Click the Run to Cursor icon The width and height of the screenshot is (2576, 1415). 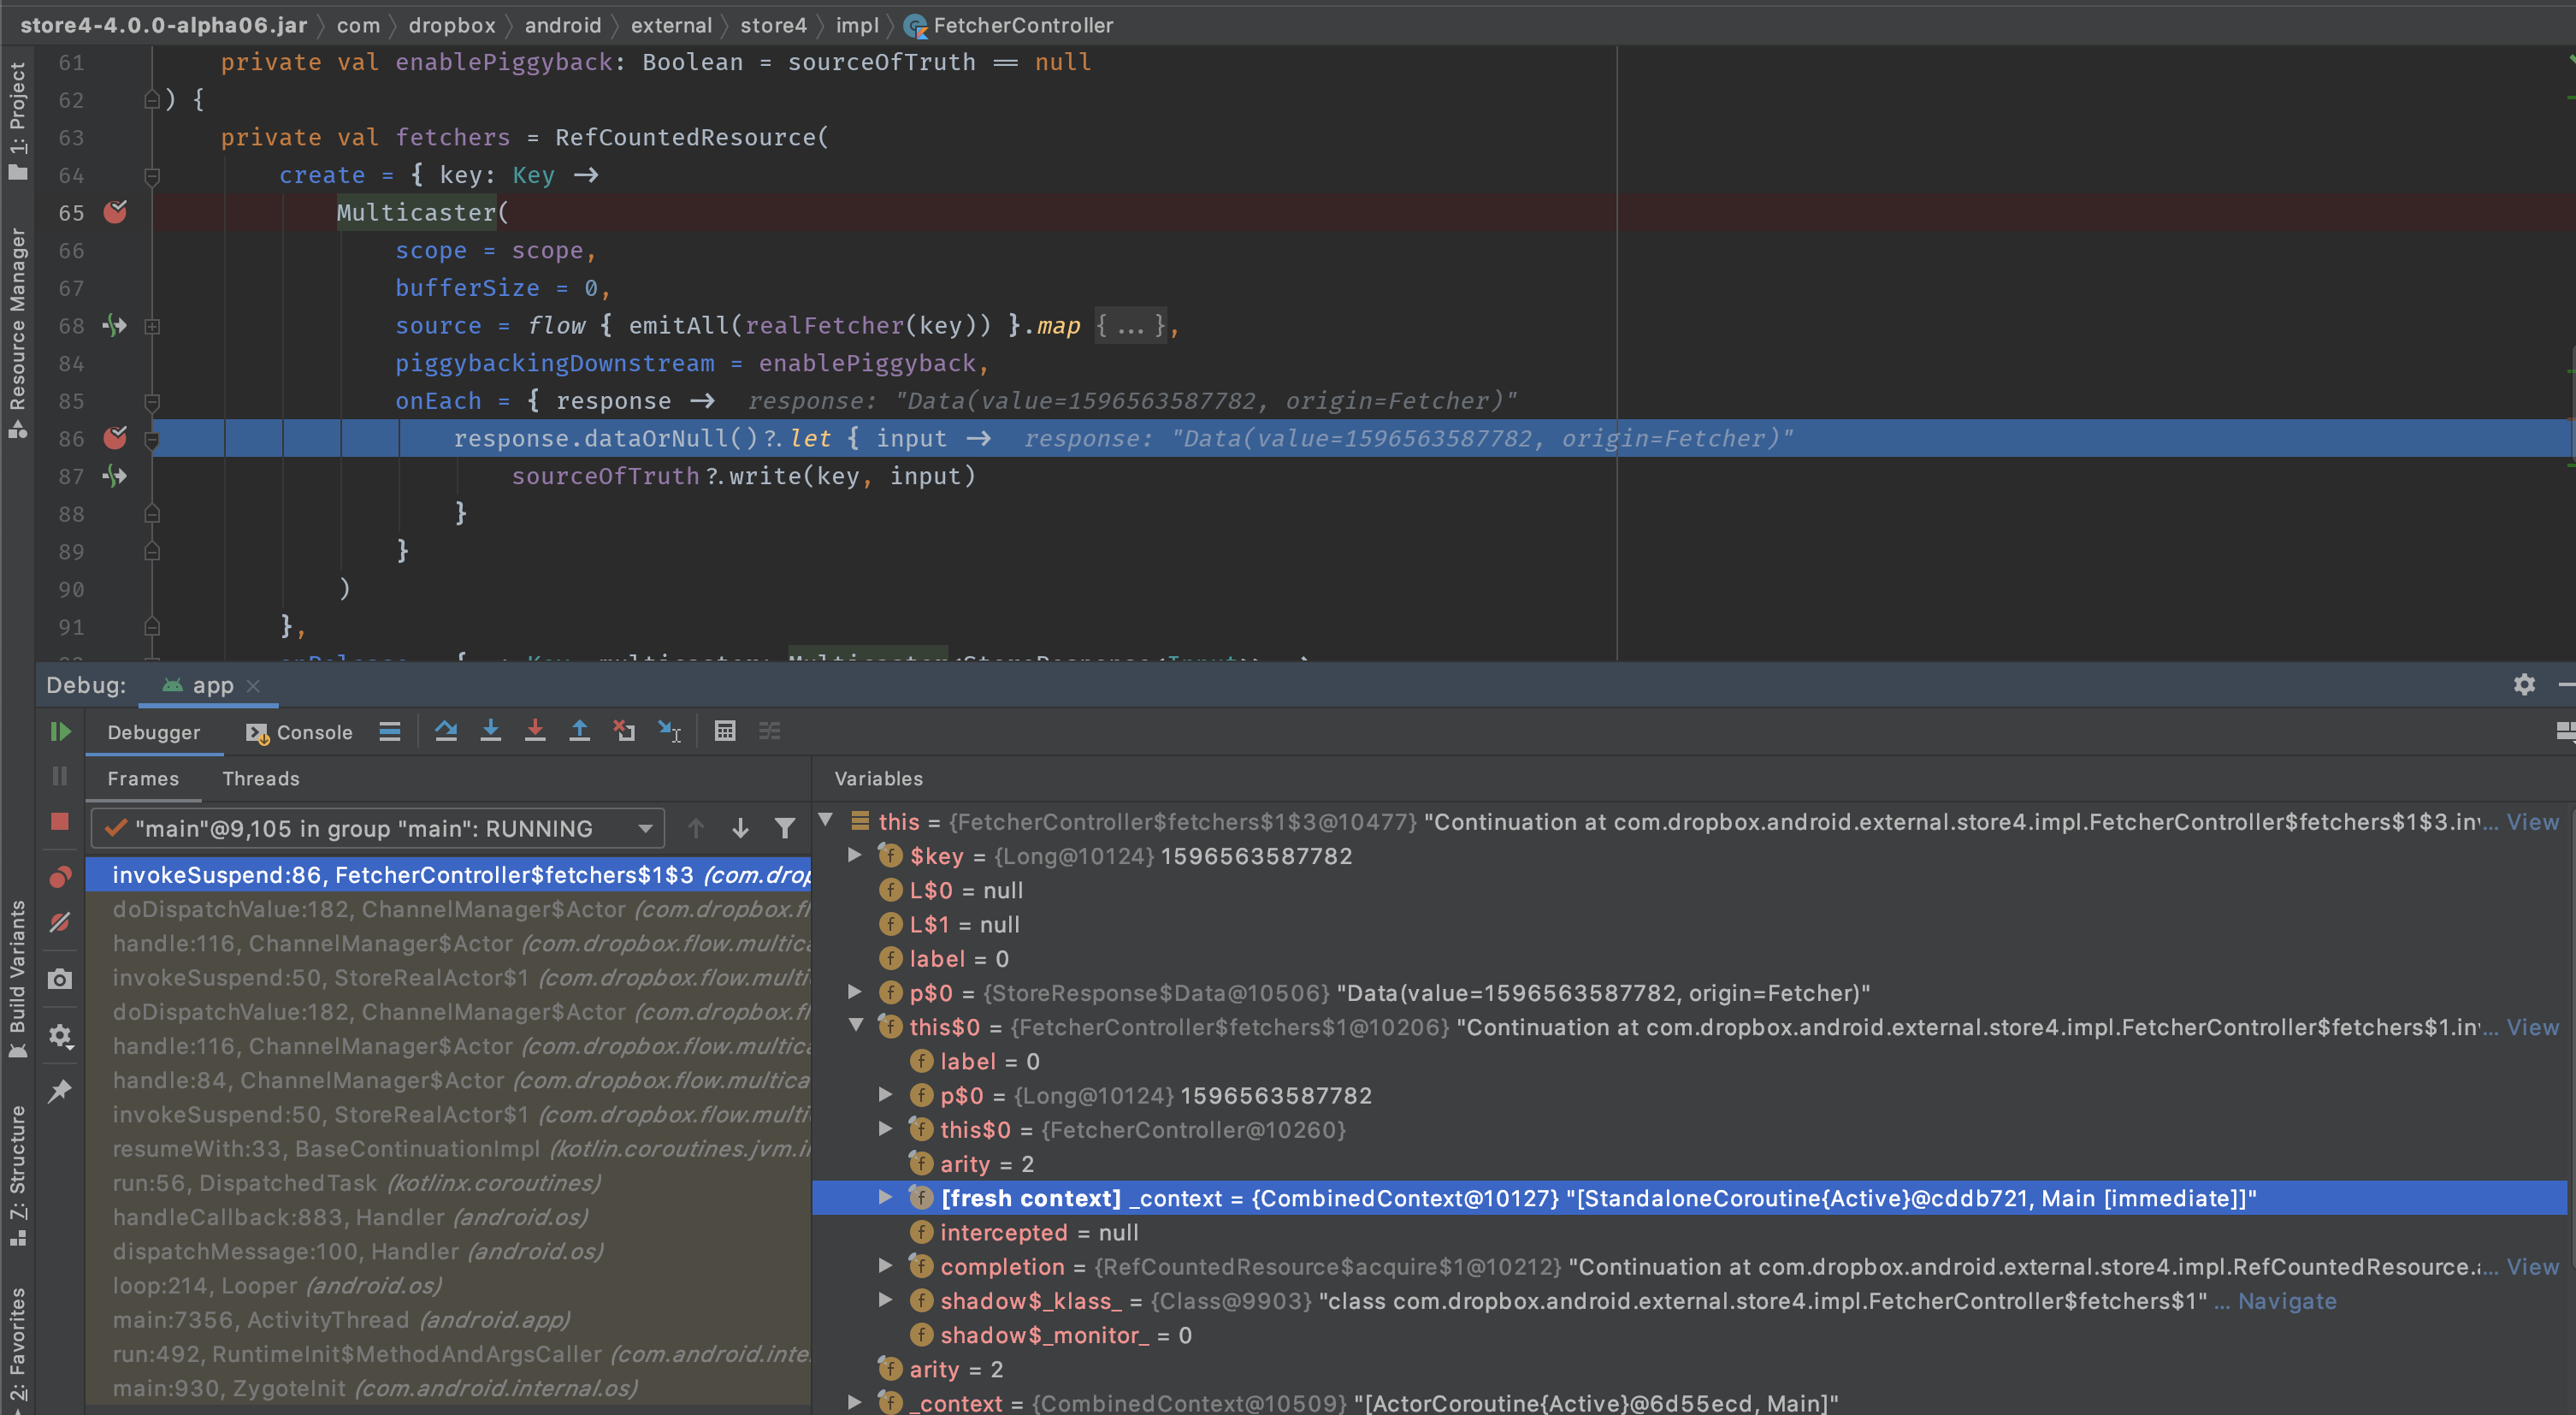[669, 731]
